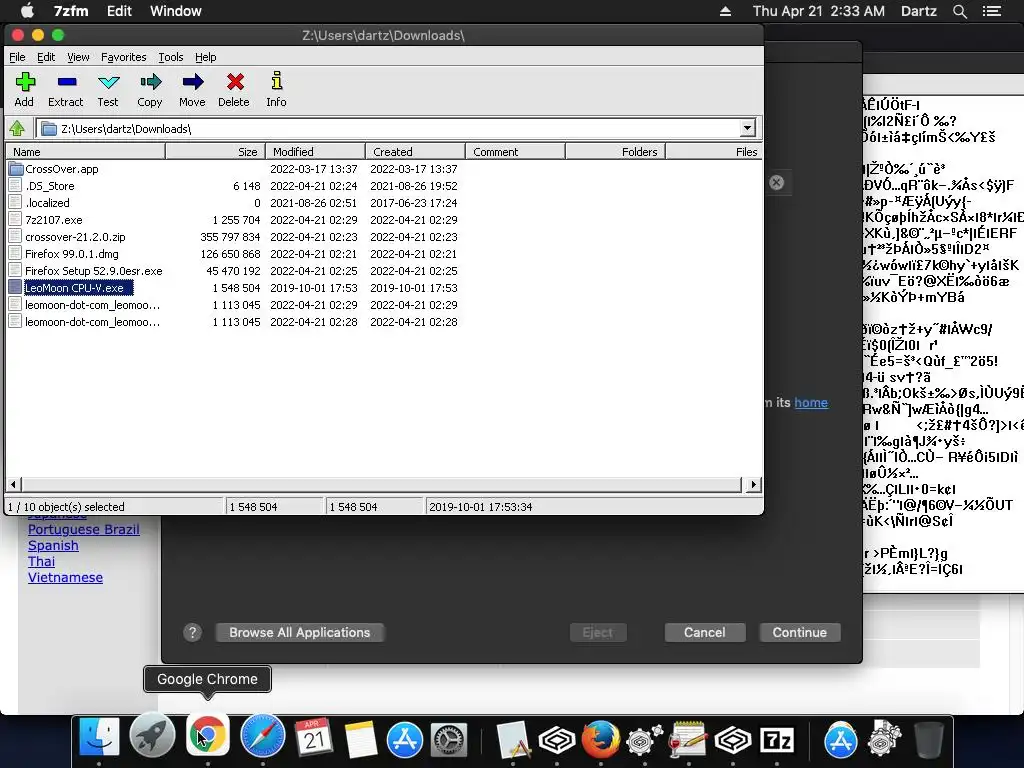Open the Favorites menu
Screen dimensions: 1024x768
(x=123, y=57)
